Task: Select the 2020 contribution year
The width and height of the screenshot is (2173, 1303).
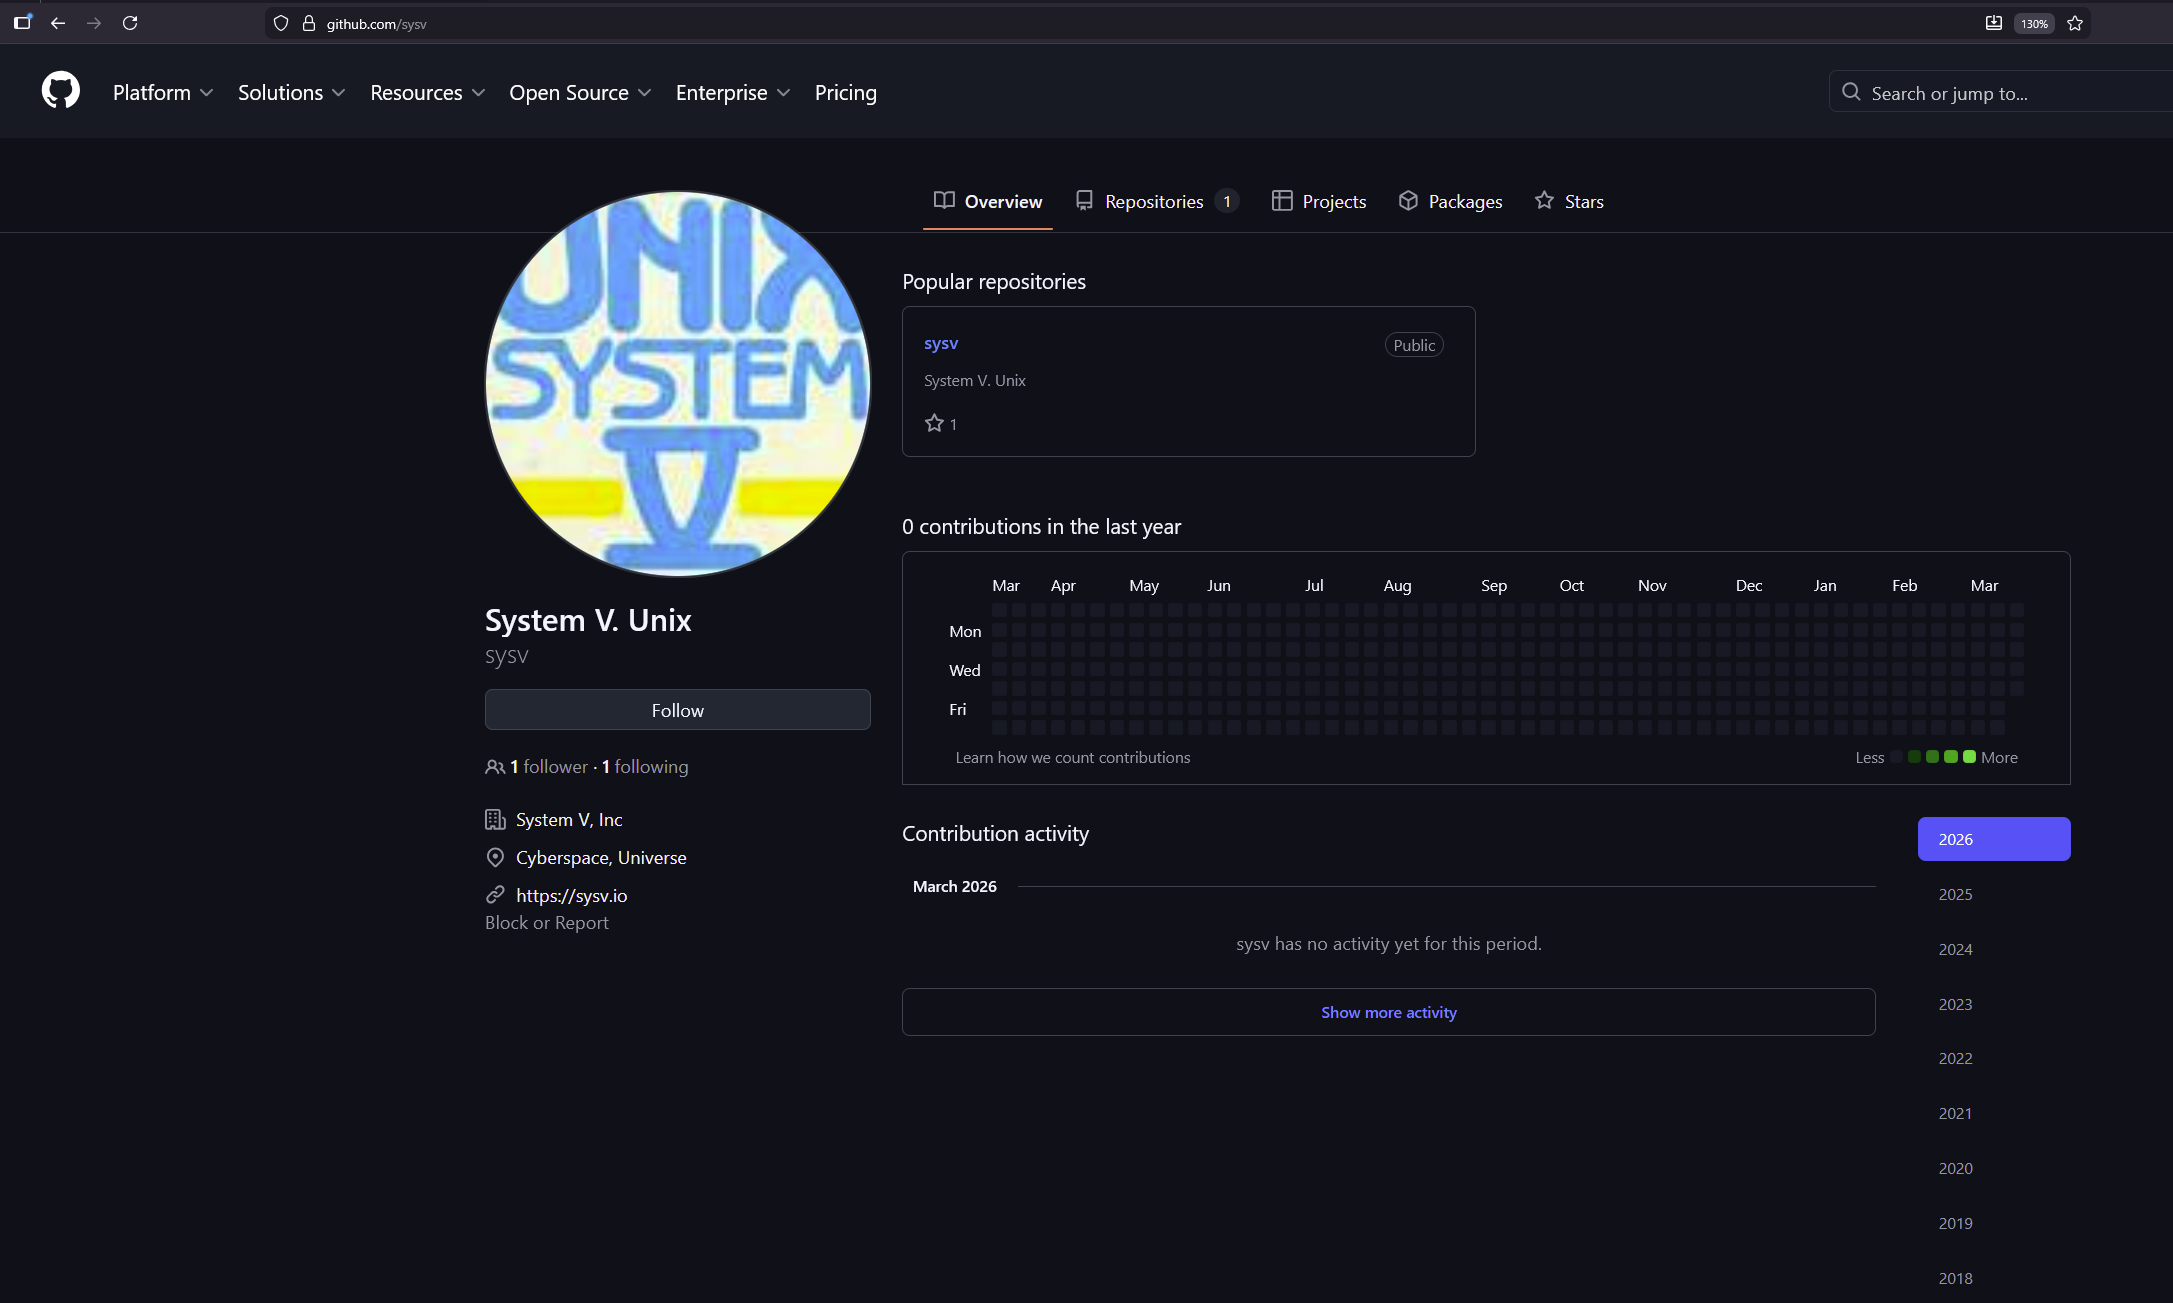Action: pos(1955,1168)
